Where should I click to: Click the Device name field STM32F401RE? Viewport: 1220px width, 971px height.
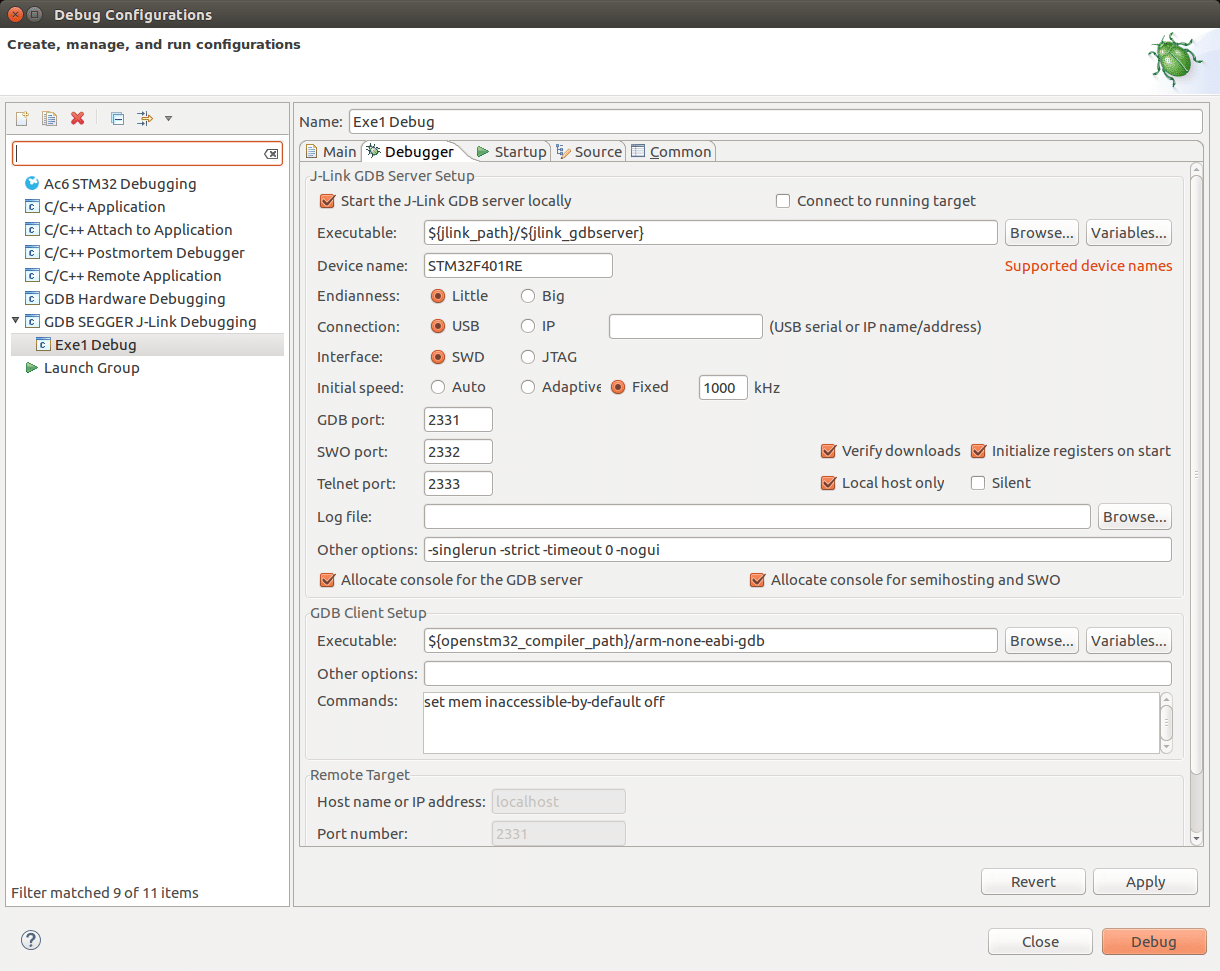[x=518, y=266]
